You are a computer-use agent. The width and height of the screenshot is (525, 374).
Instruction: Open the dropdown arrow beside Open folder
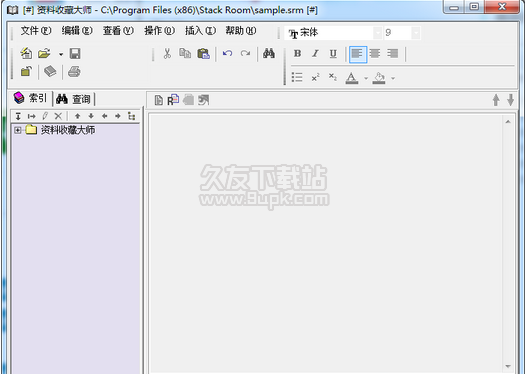tap(61, 54)
